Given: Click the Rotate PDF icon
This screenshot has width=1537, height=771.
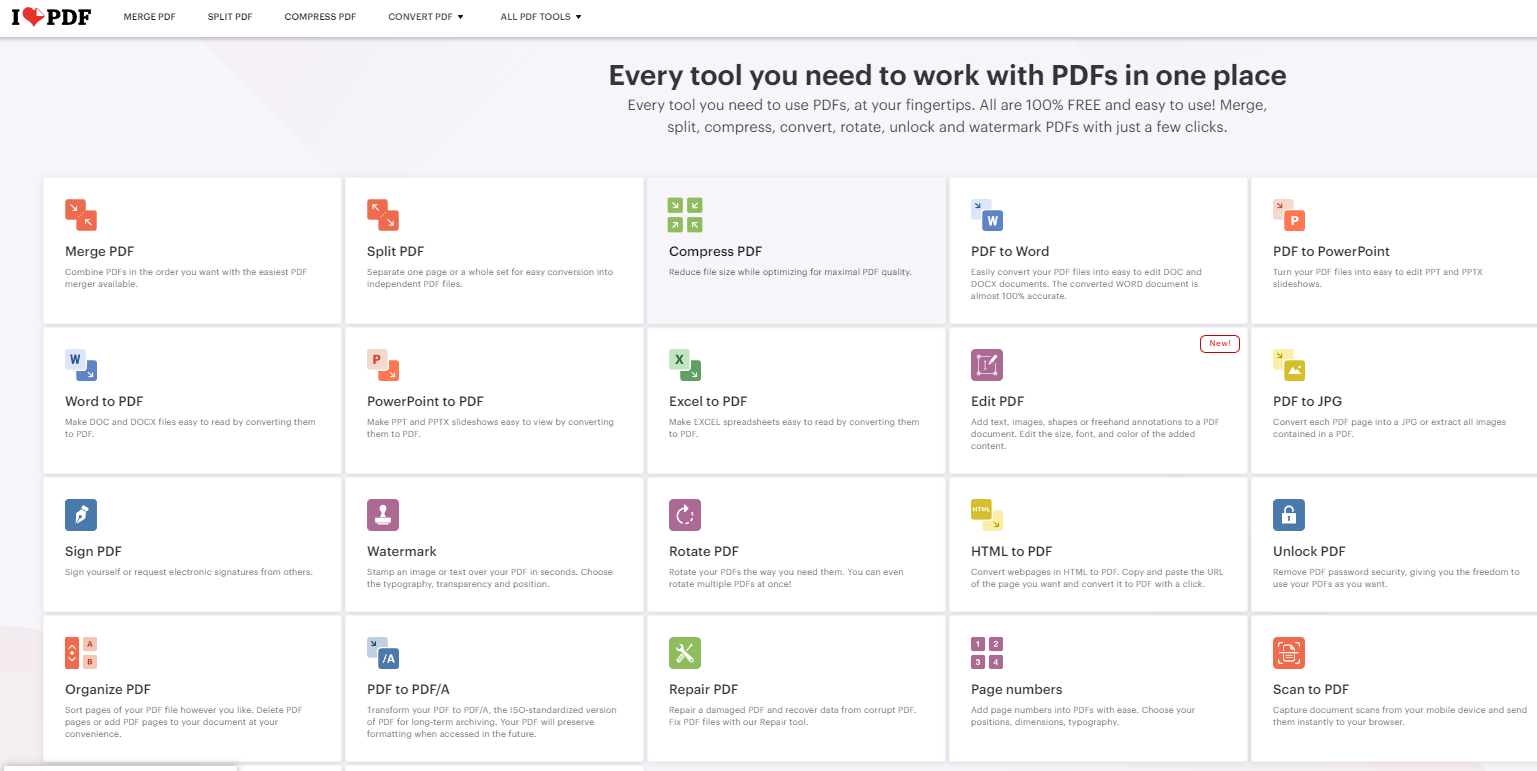Looking at the screenshot, I should [x=685, y=515].
